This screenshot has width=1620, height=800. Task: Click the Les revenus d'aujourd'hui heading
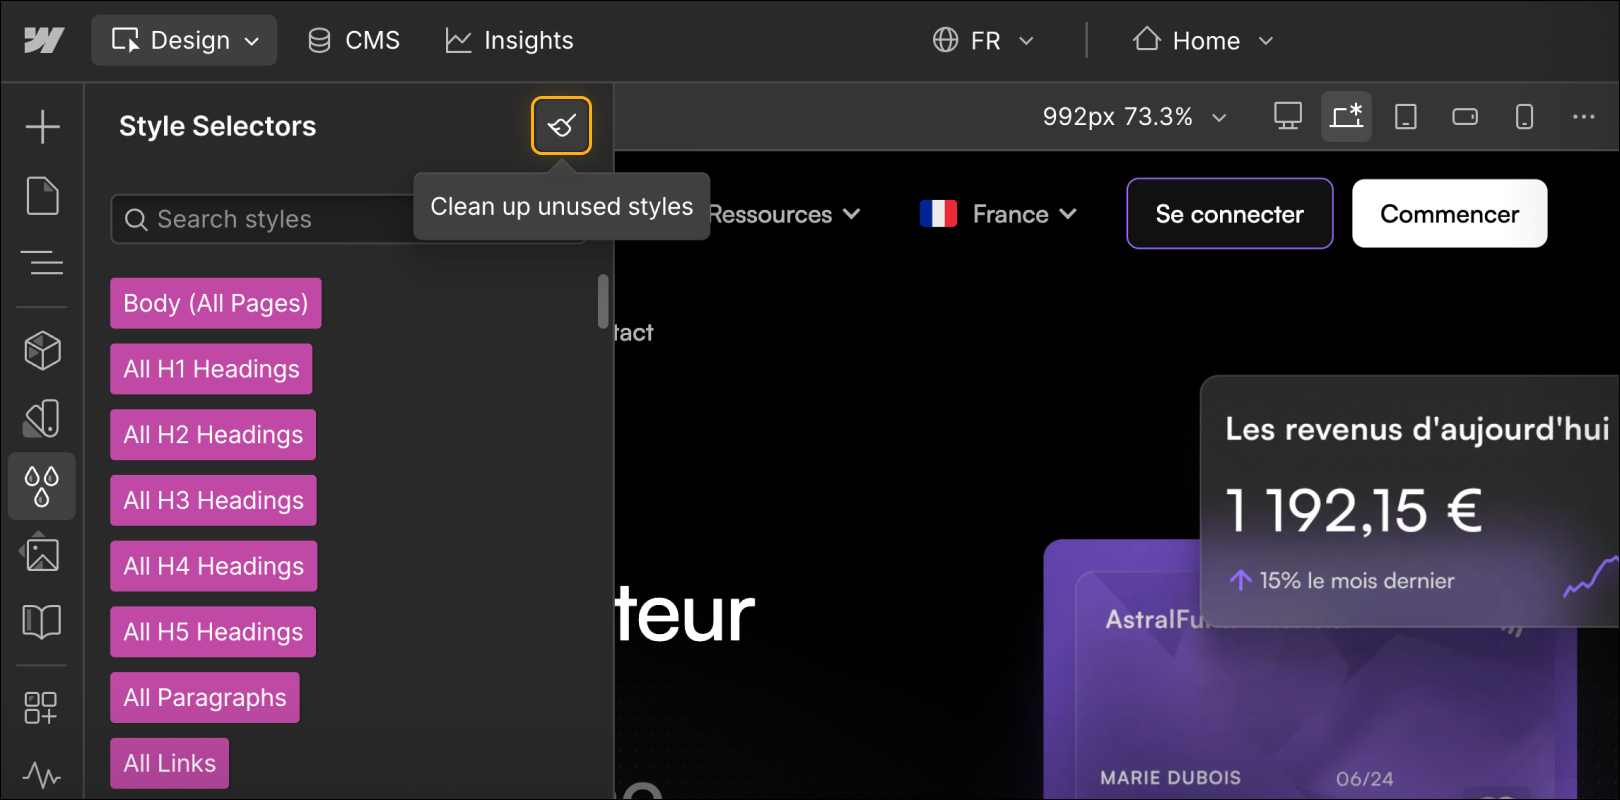tap(1417, 429)
